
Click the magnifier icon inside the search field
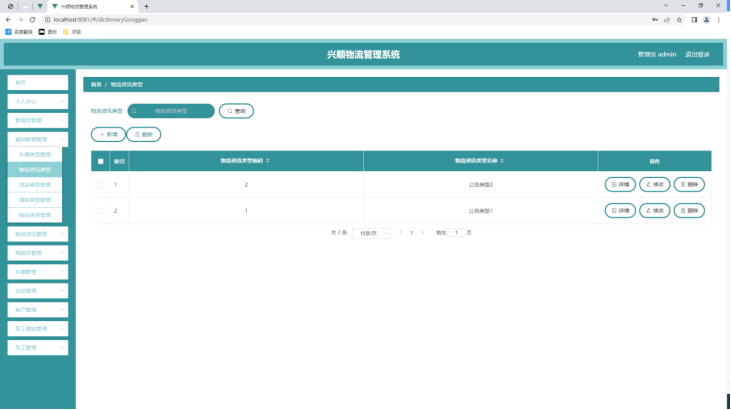pyautogui.click(x=134, y=111)
